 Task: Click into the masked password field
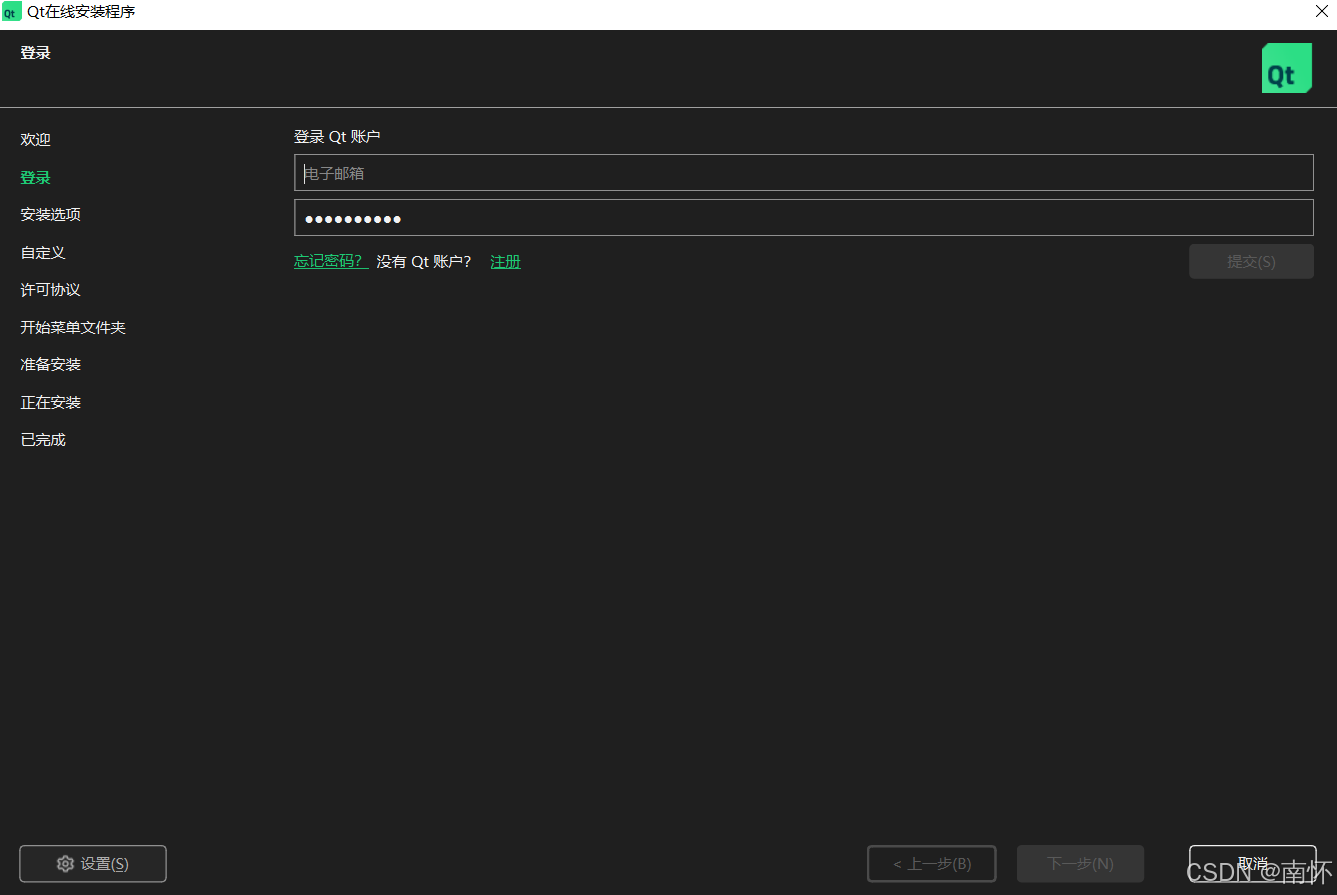(803, 218)
